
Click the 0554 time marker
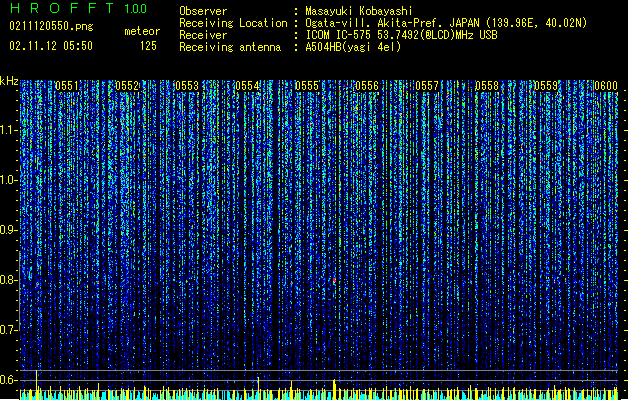tap(247, 86)
